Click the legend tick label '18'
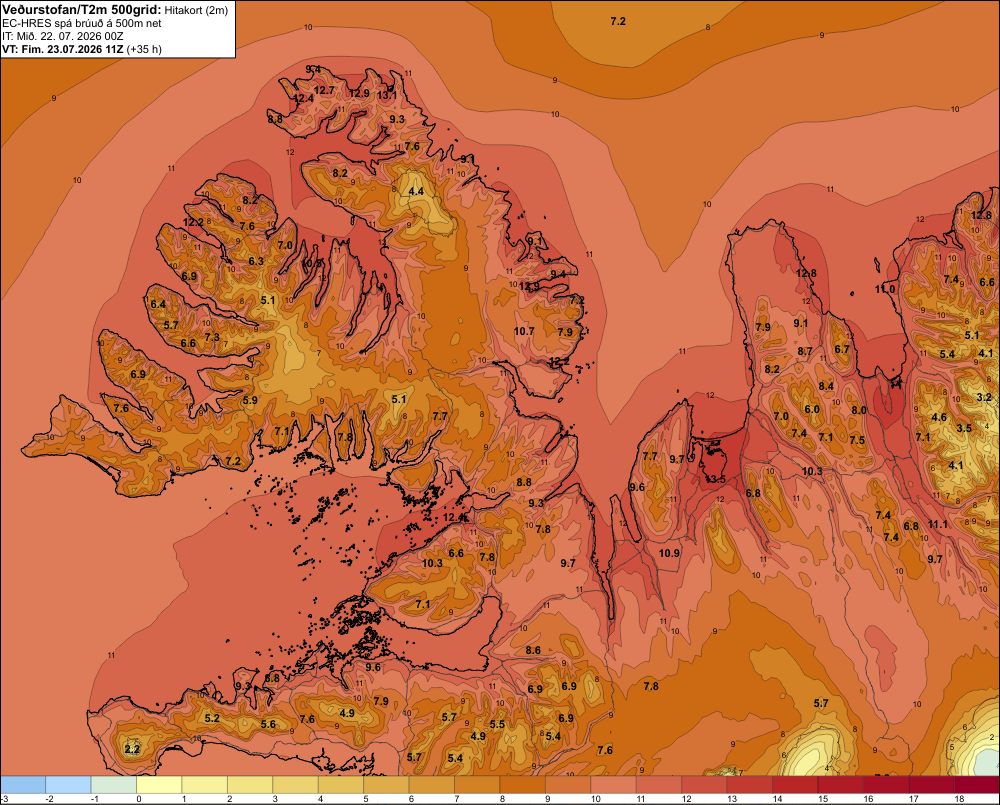The width and height of the screenshot is (1000, 805). [x=959, y=799]
